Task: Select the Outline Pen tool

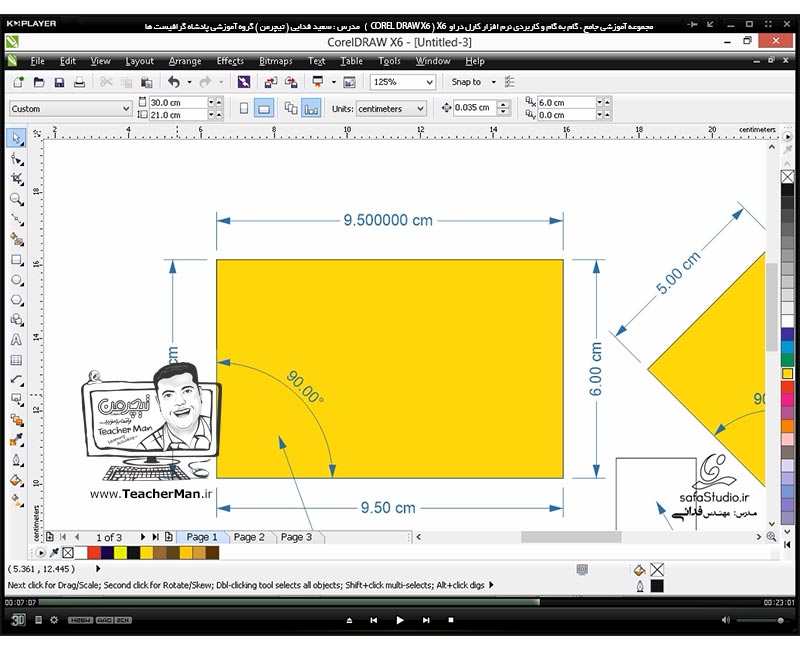Action: point(16,460)
